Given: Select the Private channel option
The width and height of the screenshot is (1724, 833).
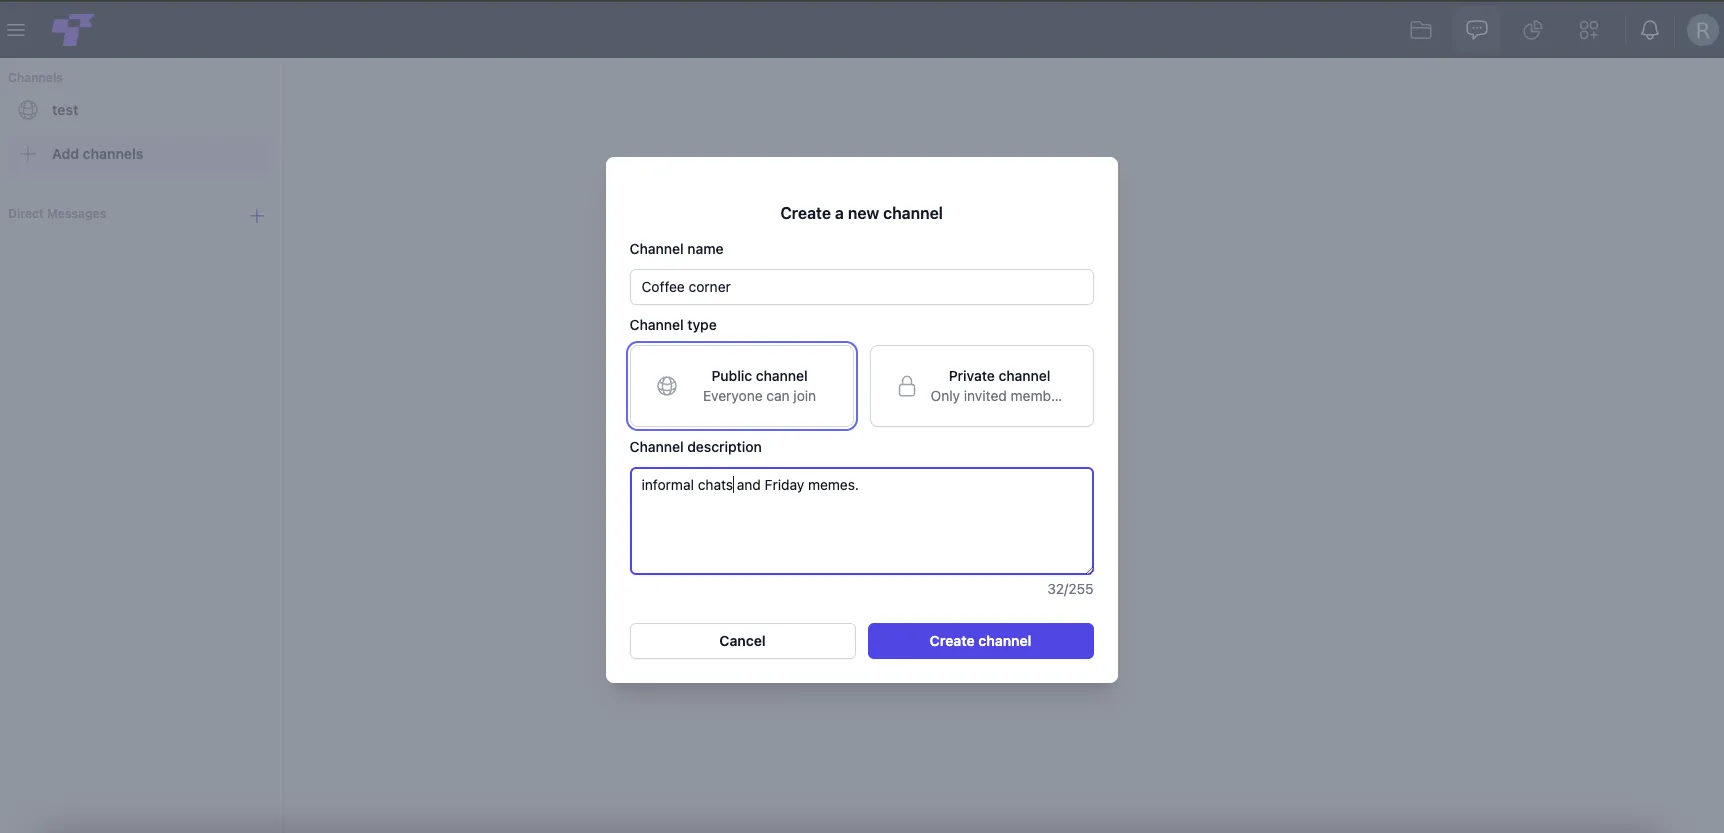Looking at the screenshot, I should (x=982, y=386).
